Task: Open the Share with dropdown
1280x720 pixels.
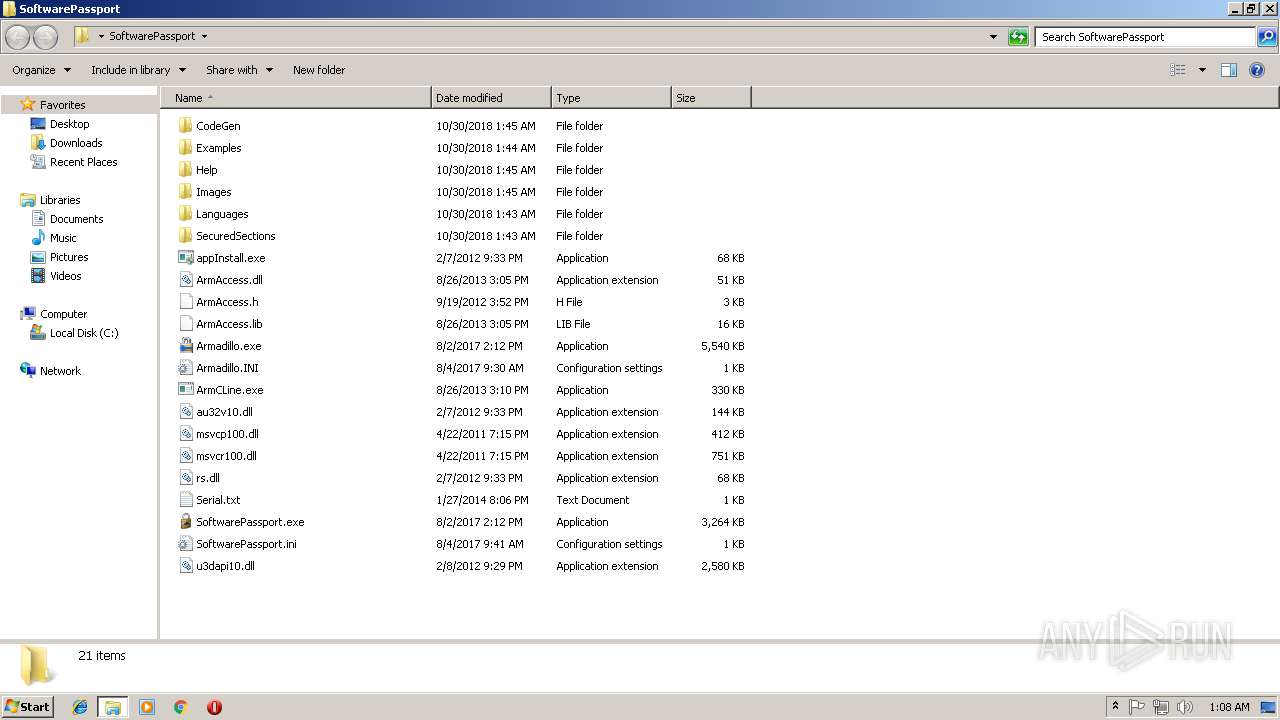Action: 239,70
